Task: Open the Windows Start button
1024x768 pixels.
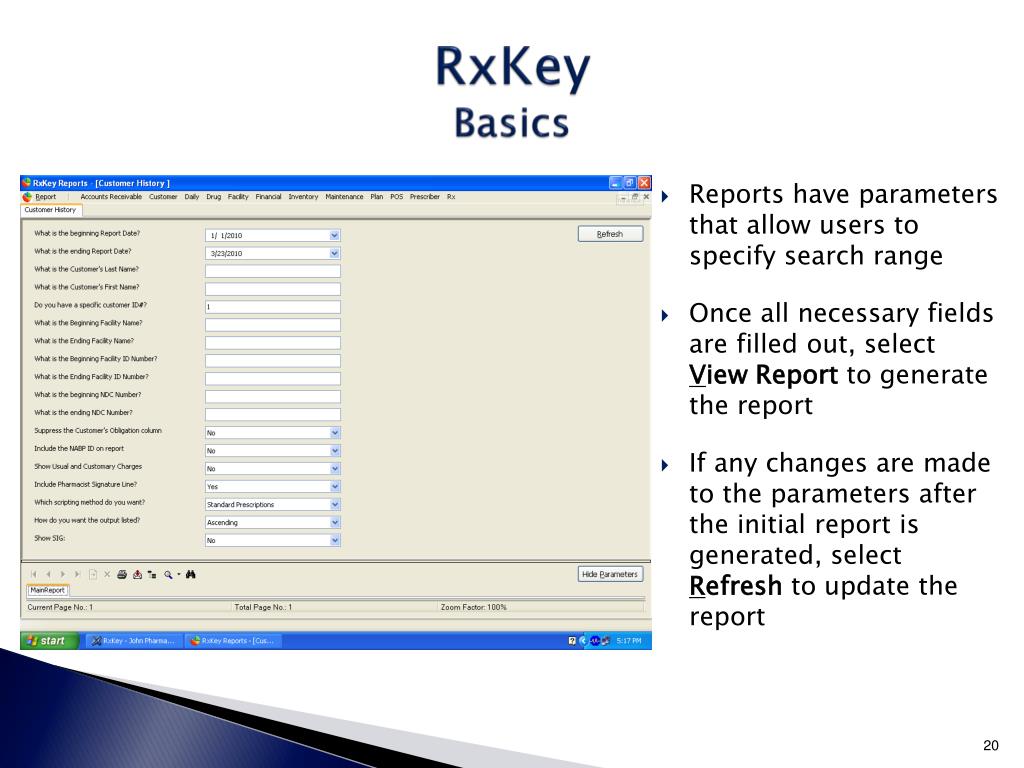Action: pos(50,641)
